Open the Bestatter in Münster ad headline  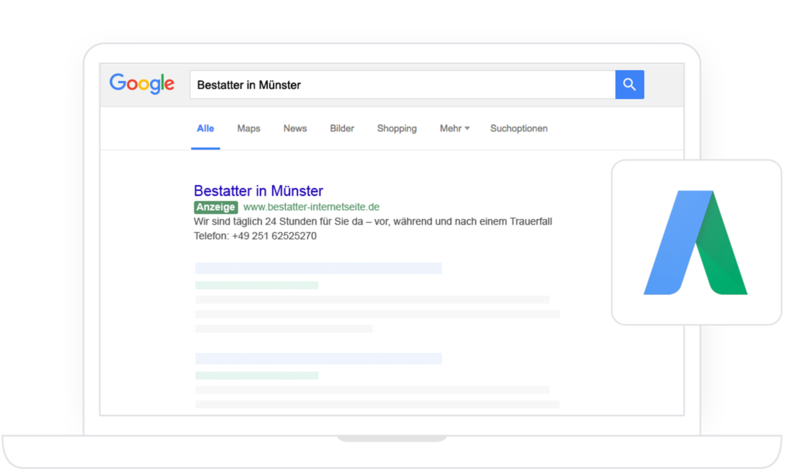coord(258,190)
